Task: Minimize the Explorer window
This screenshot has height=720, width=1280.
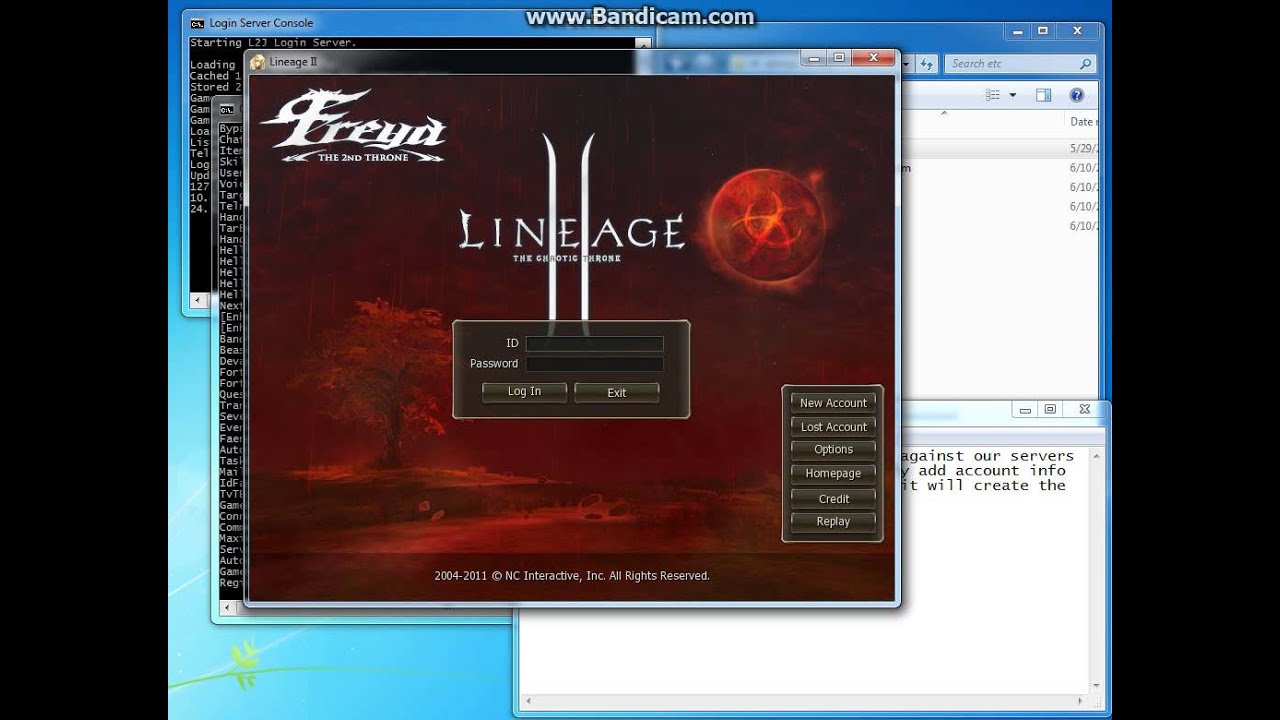Action: 1016,31
